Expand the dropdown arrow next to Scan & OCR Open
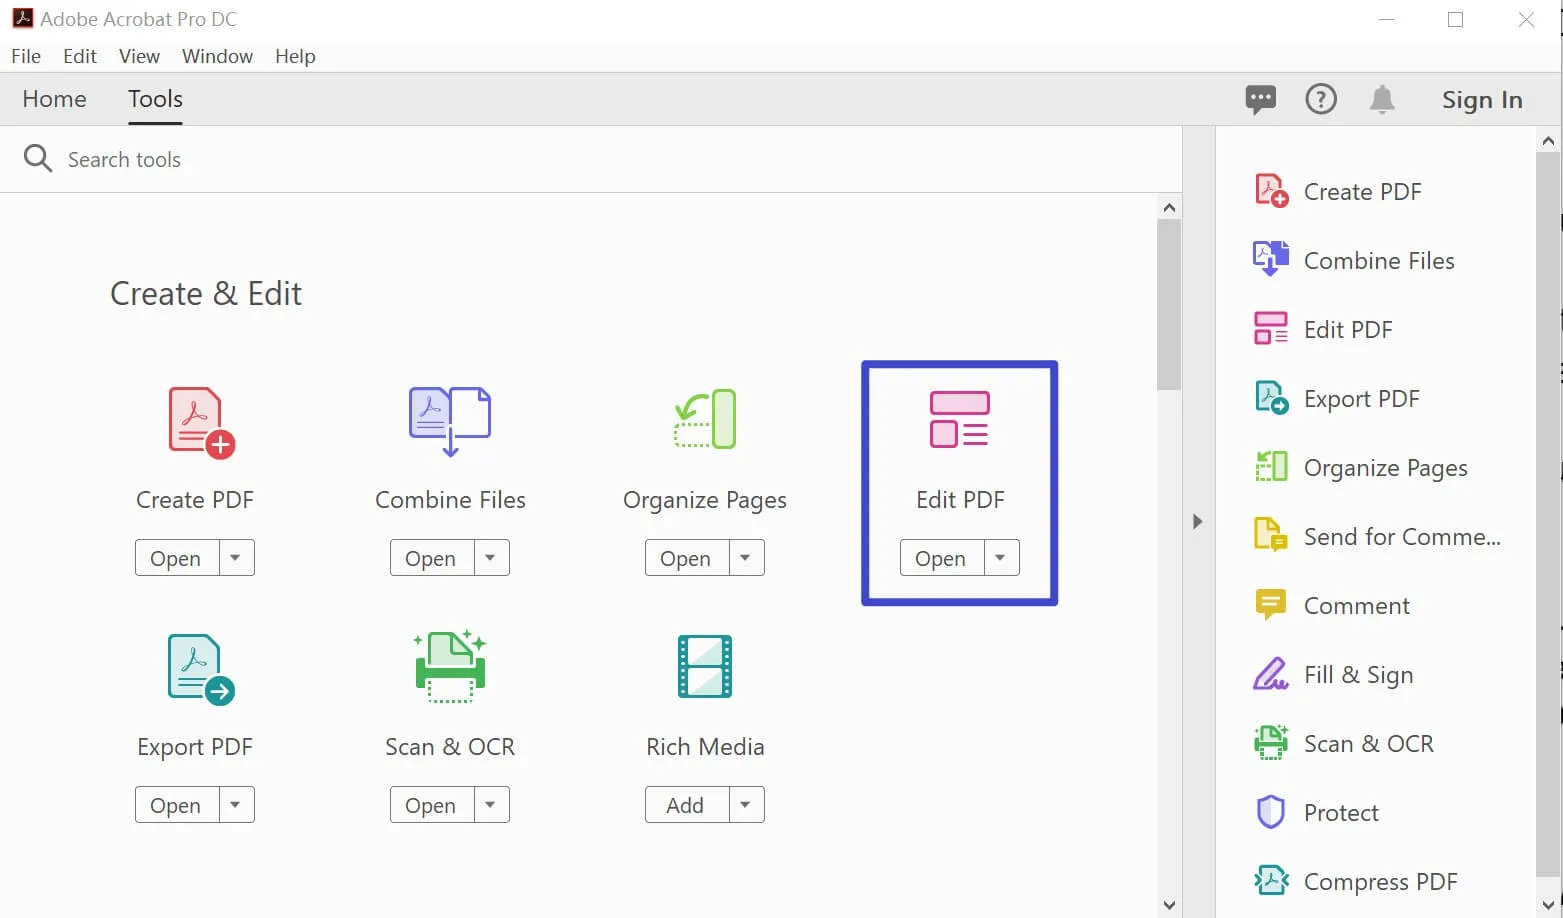Viewport: 1563px width, 918px height. (x=491, y=805)
